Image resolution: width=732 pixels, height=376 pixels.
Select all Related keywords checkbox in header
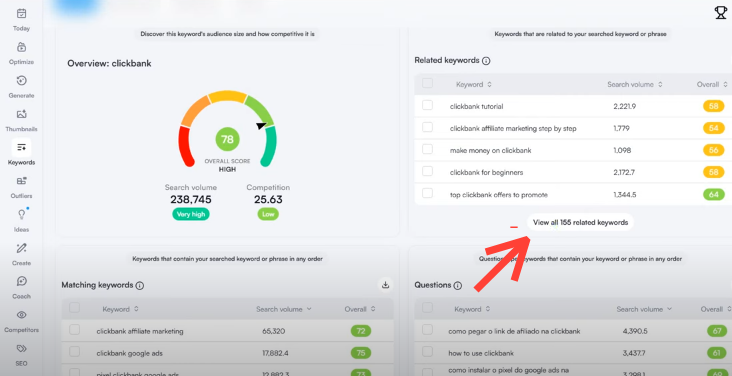(x=427, y=84)
